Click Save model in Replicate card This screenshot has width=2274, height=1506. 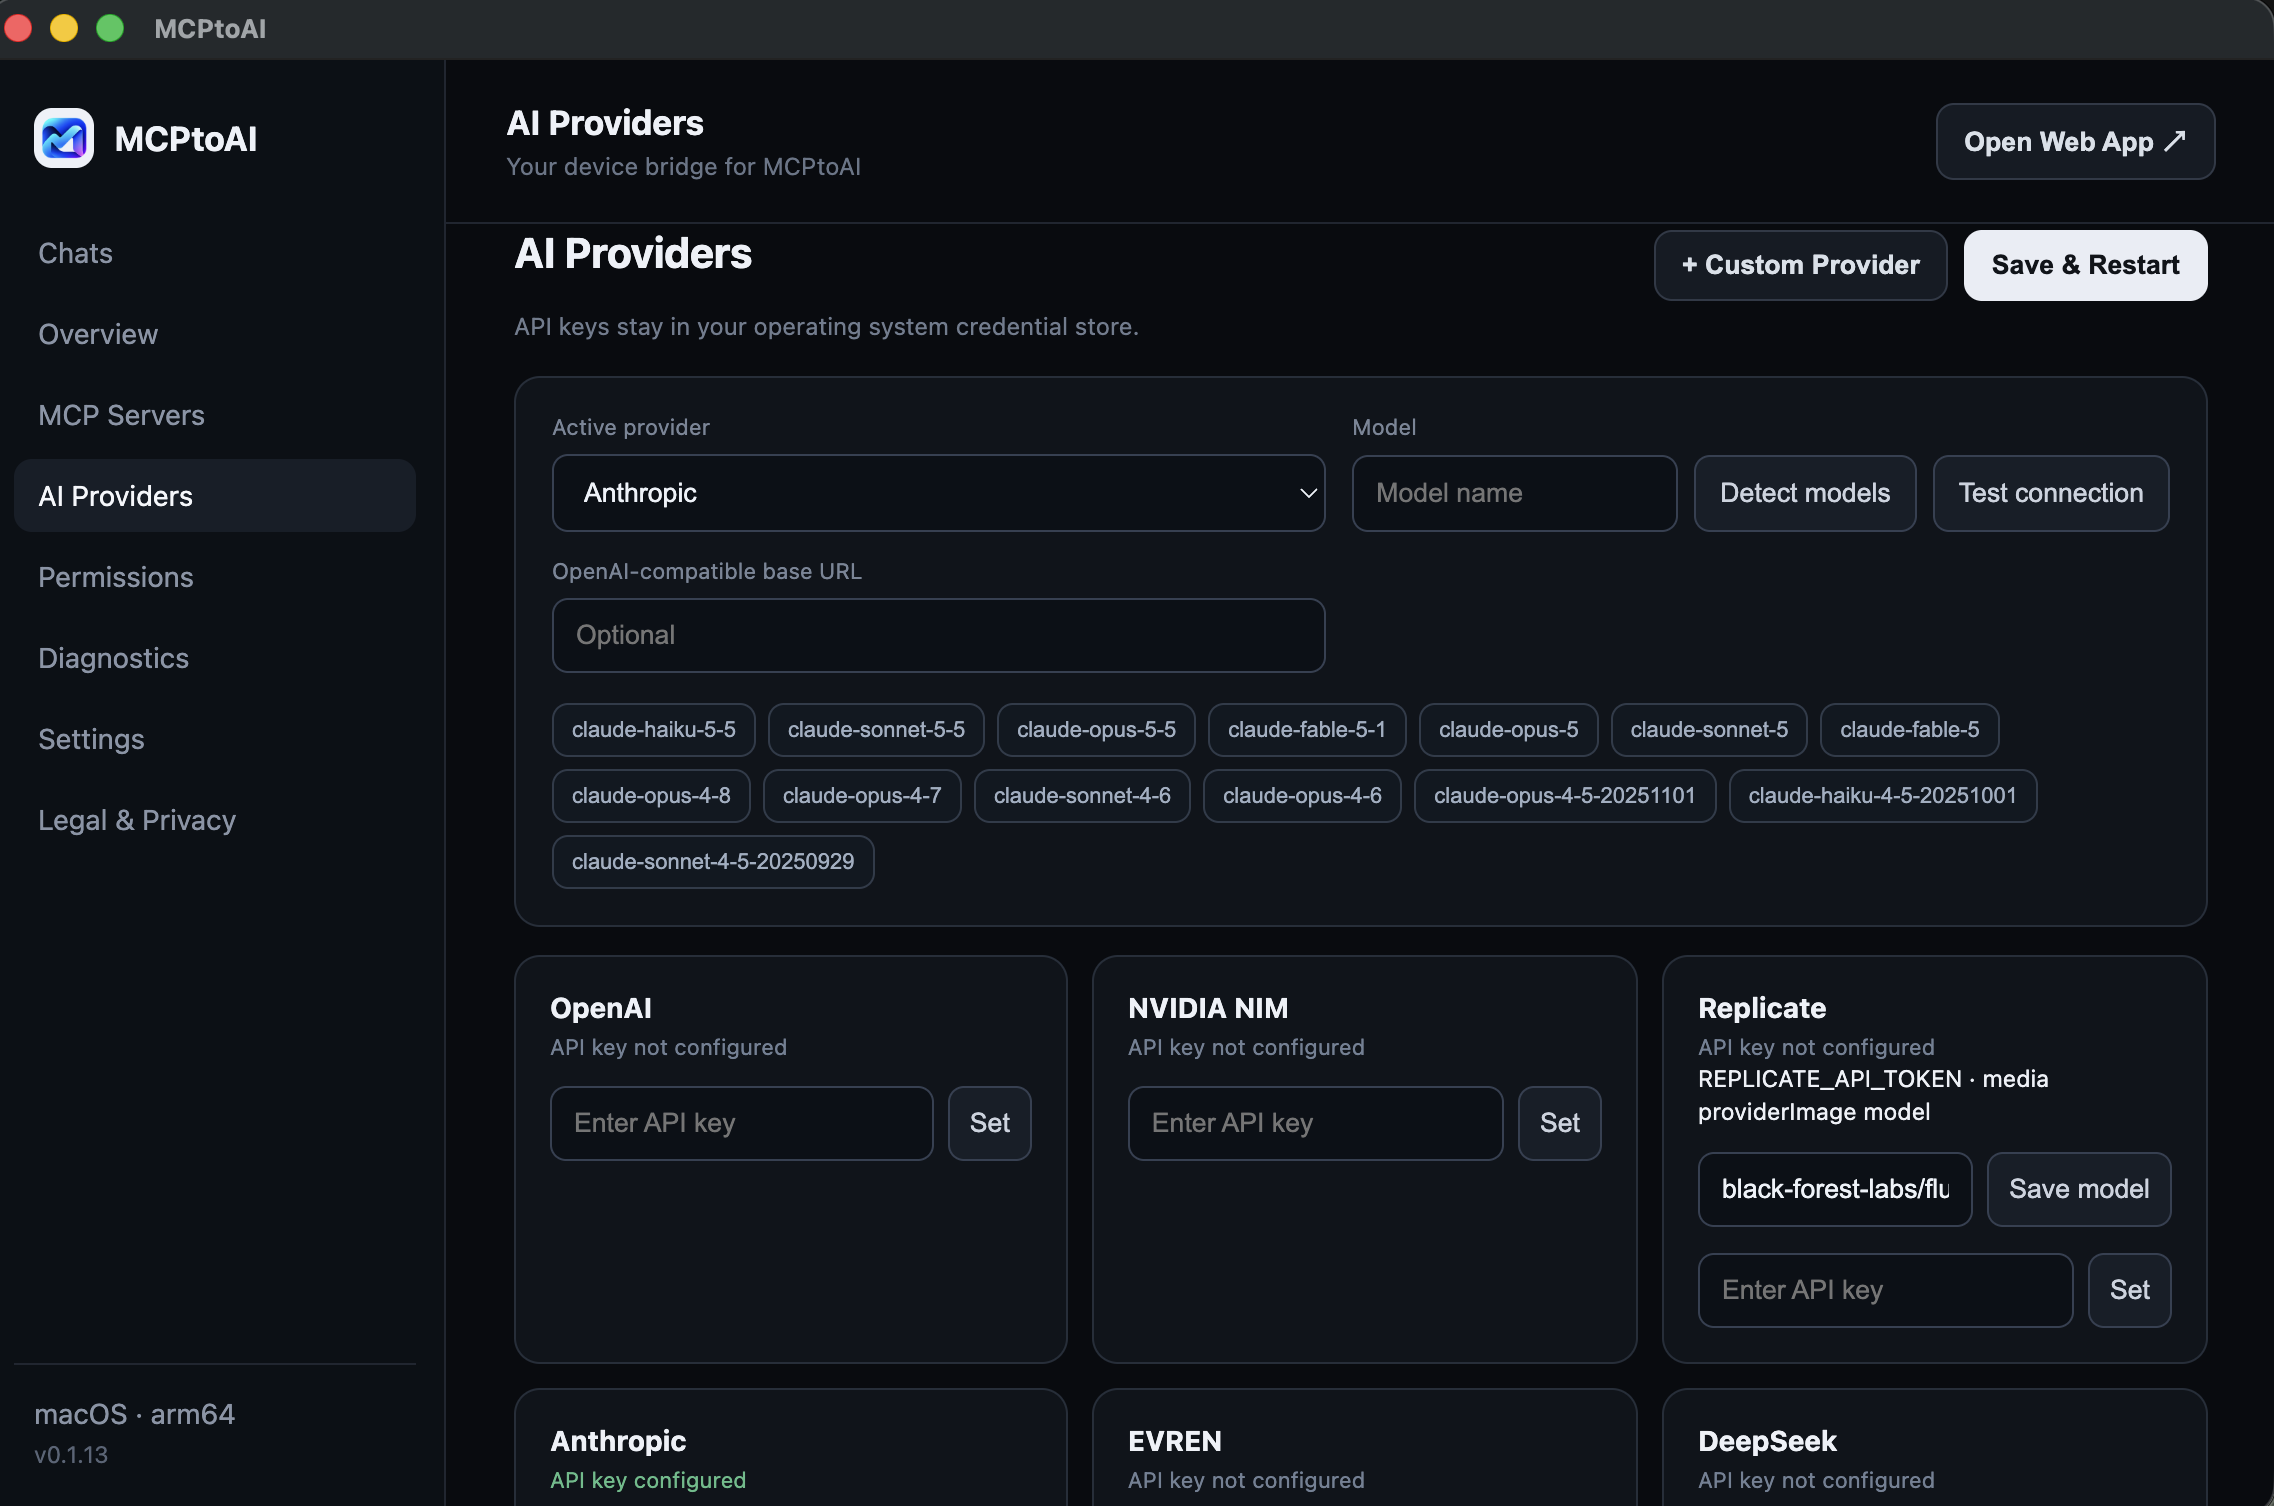coord(2079,1189)
